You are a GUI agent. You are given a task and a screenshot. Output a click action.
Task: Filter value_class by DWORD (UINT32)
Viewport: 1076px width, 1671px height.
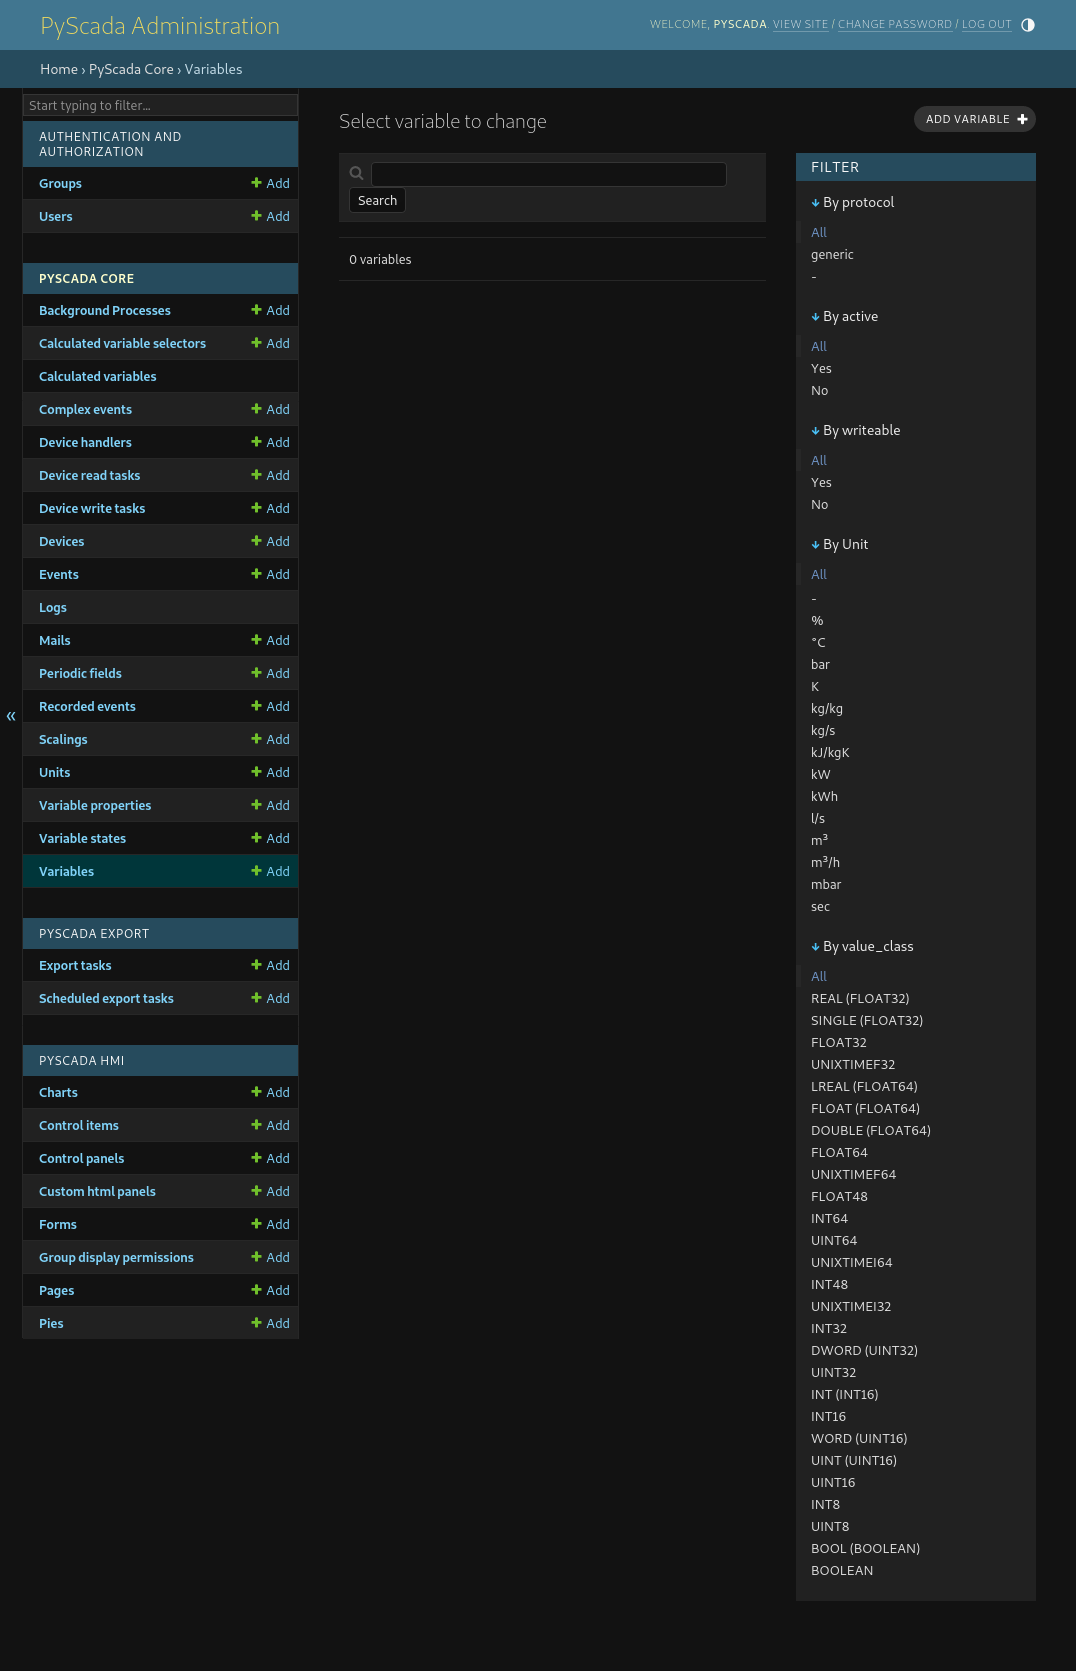864,1350
